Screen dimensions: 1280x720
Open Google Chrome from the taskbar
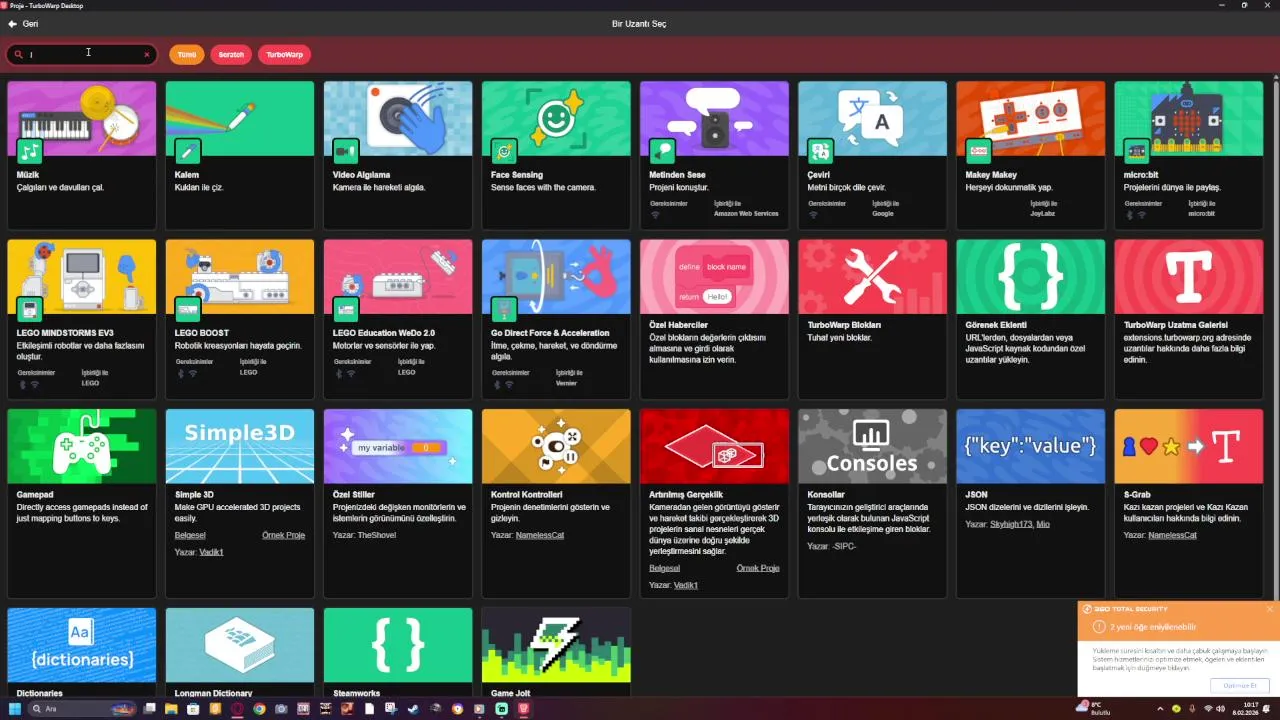click(x=259, y=709)
